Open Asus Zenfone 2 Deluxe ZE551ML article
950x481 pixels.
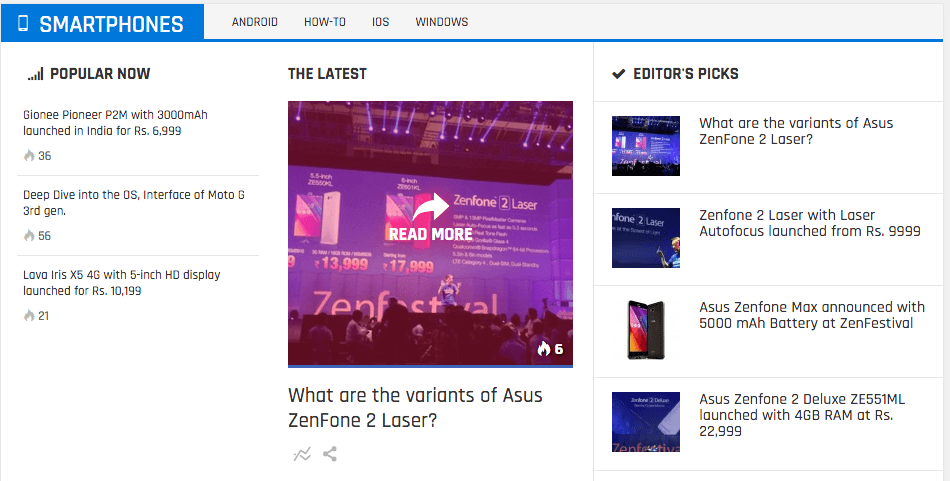(802, 415)
